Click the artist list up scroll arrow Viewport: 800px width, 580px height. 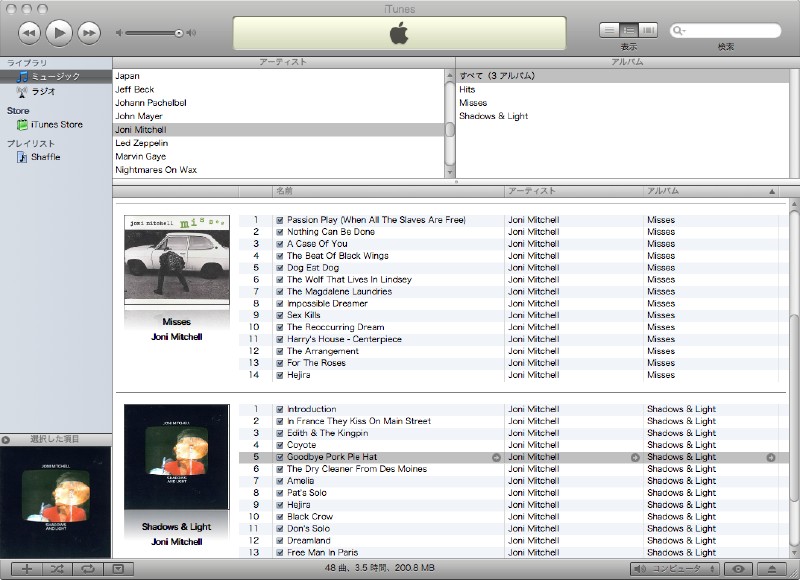click(x=450, y=75)
